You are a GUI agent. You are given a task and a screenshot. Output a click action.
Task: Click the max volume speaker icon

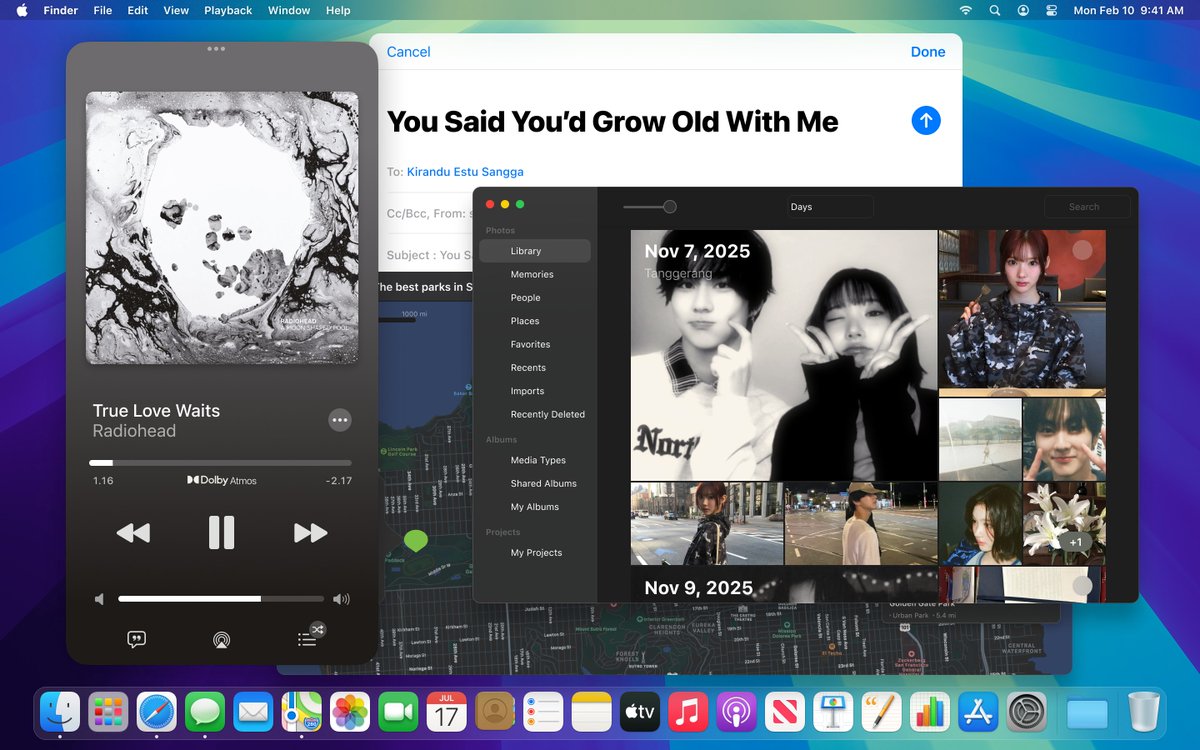[341, 599]
